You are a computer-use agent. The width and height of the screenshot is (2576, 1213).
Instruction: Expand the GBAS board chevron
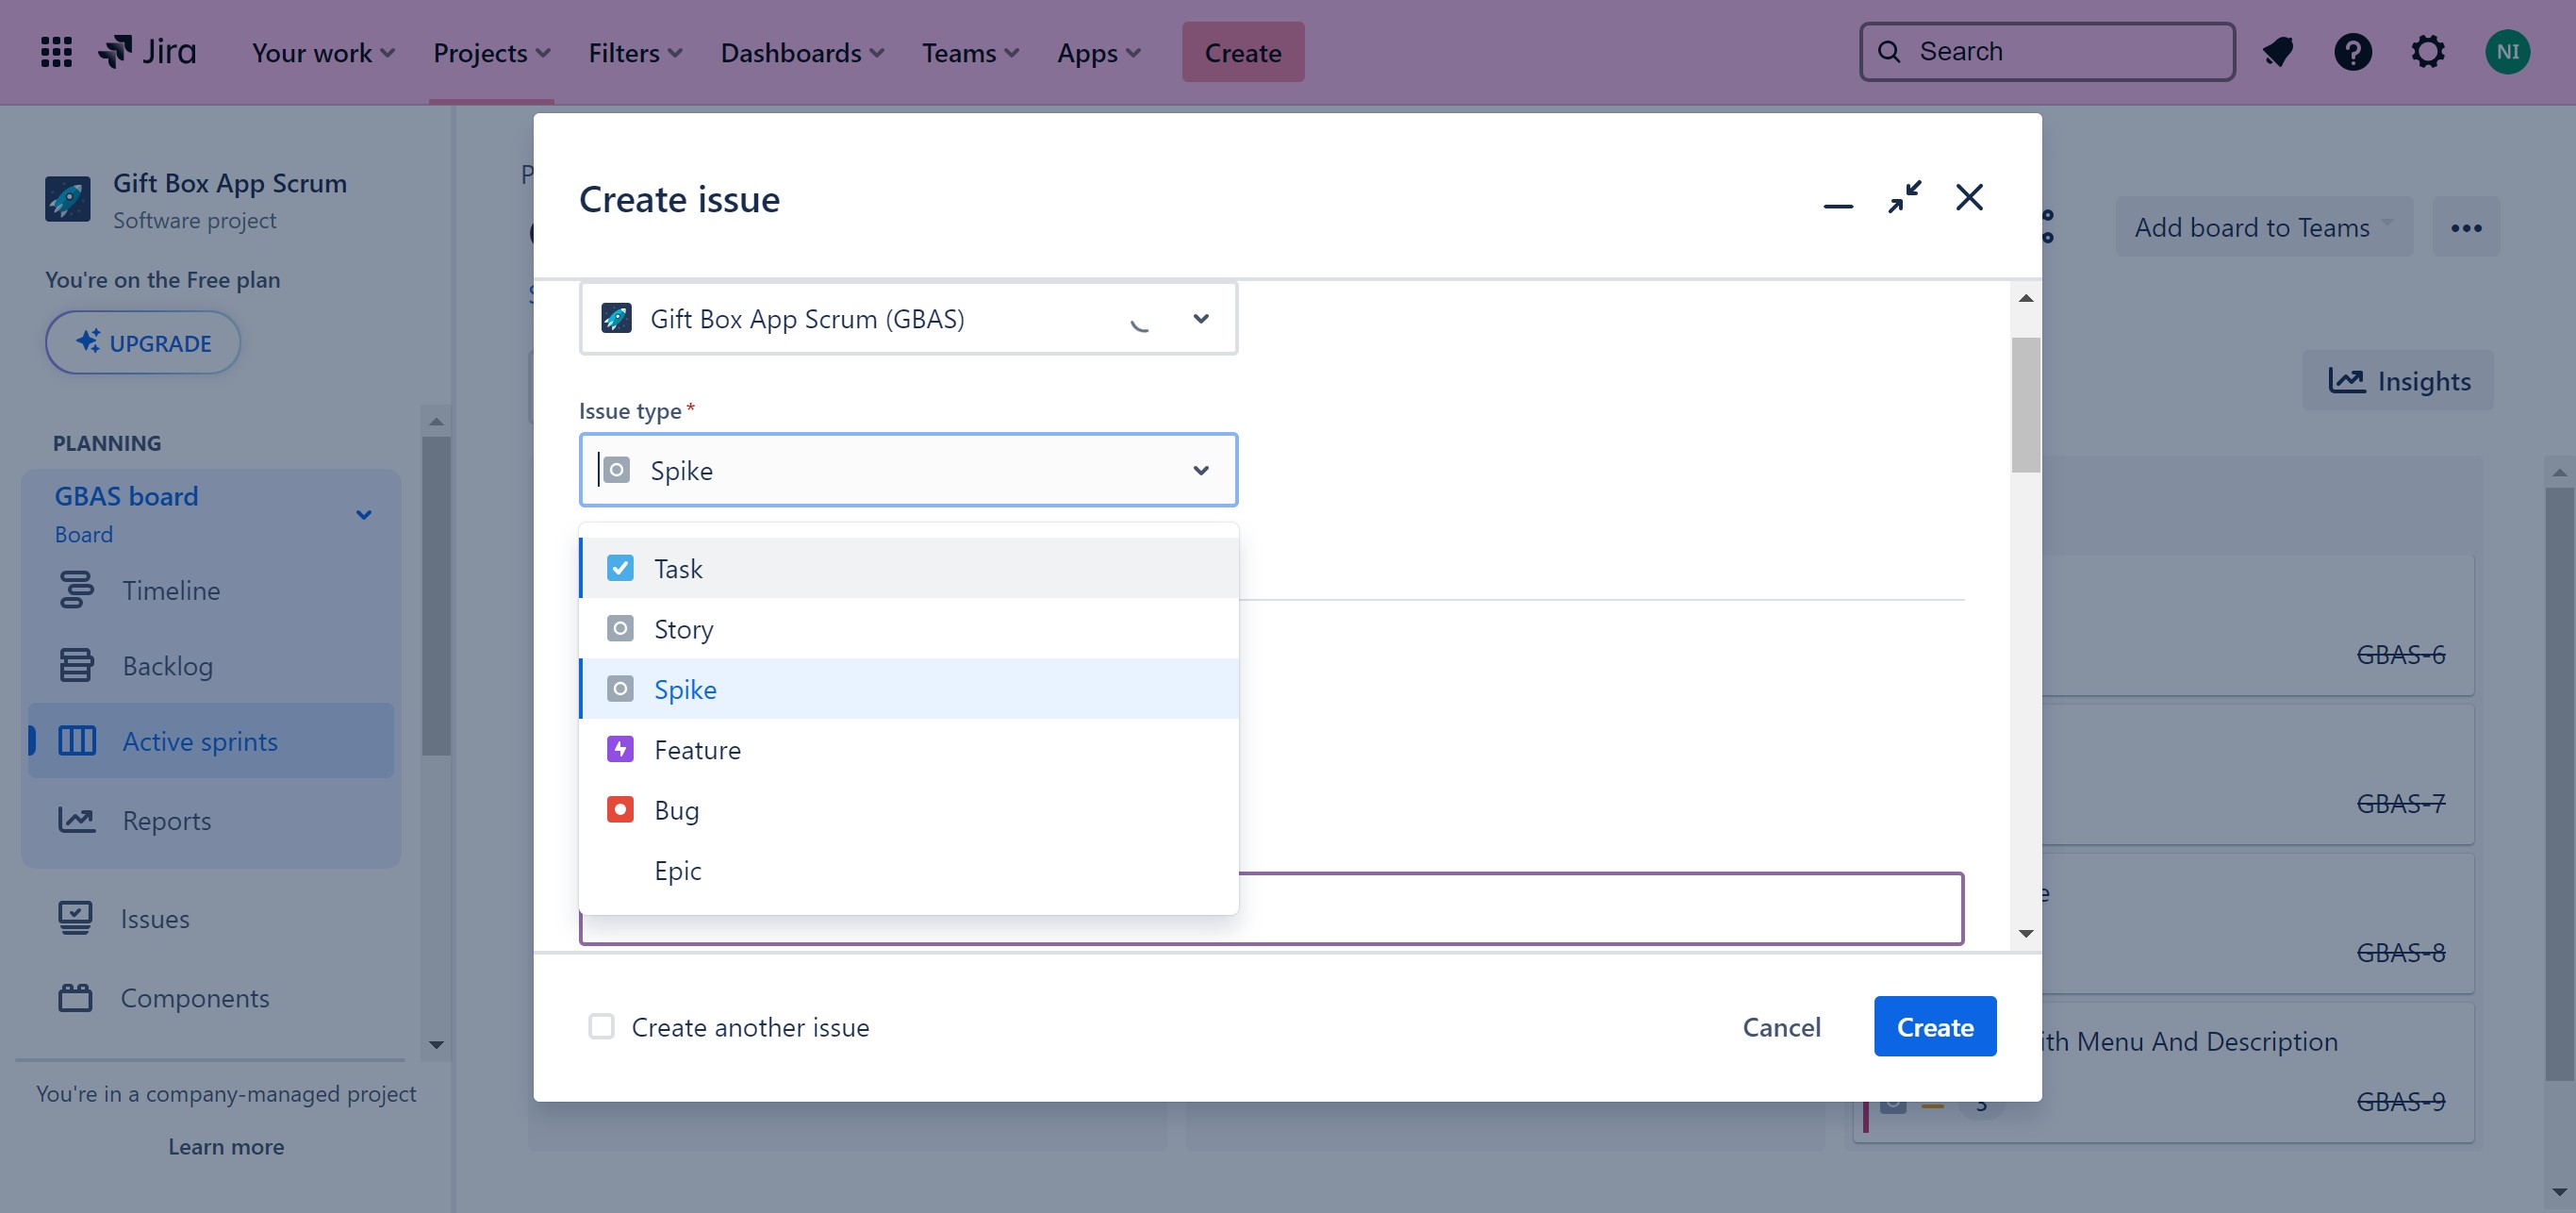click(x=364, y=515)
